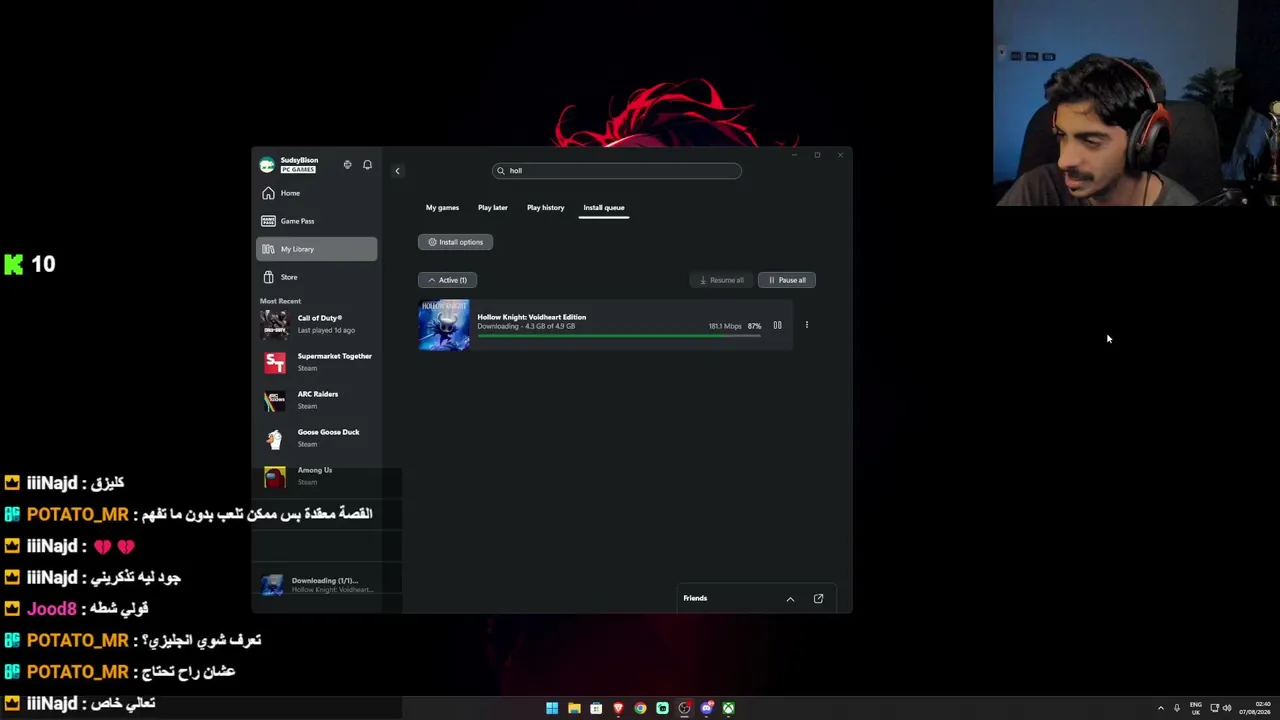
Task: Go to Home in the sidebar
Action: click(x=317, y=193)
